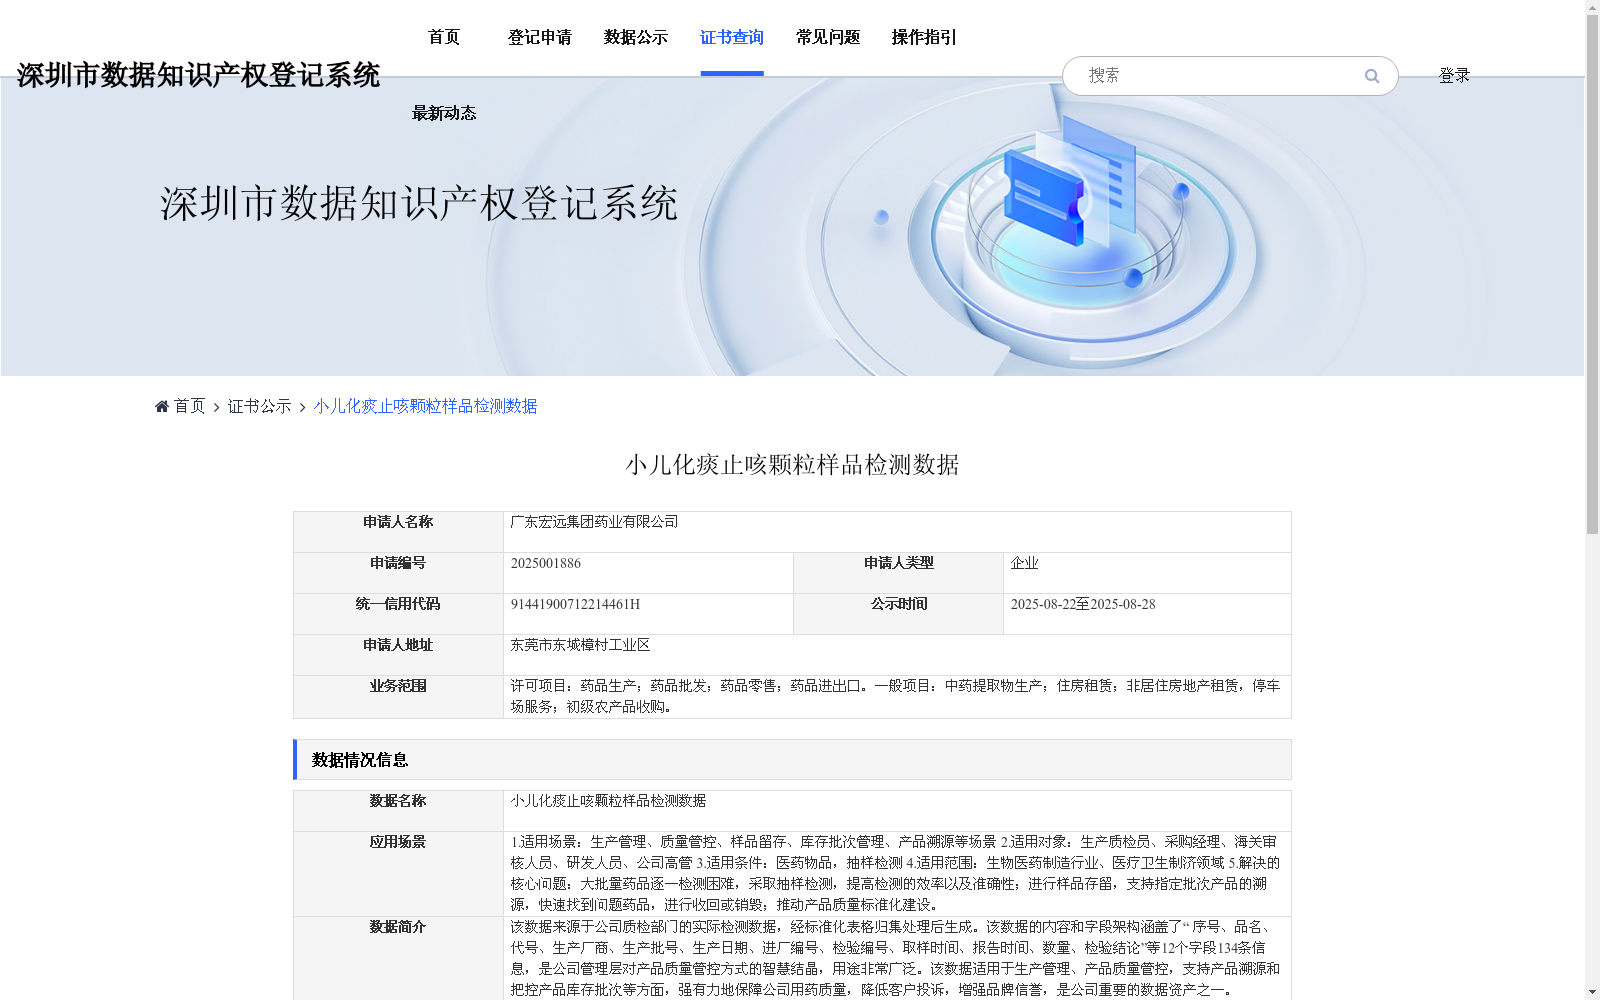Click the vertical scrollbar thumb
The height and width of the screenshot is (1000, 1600).
click(x=1592, y=275)
